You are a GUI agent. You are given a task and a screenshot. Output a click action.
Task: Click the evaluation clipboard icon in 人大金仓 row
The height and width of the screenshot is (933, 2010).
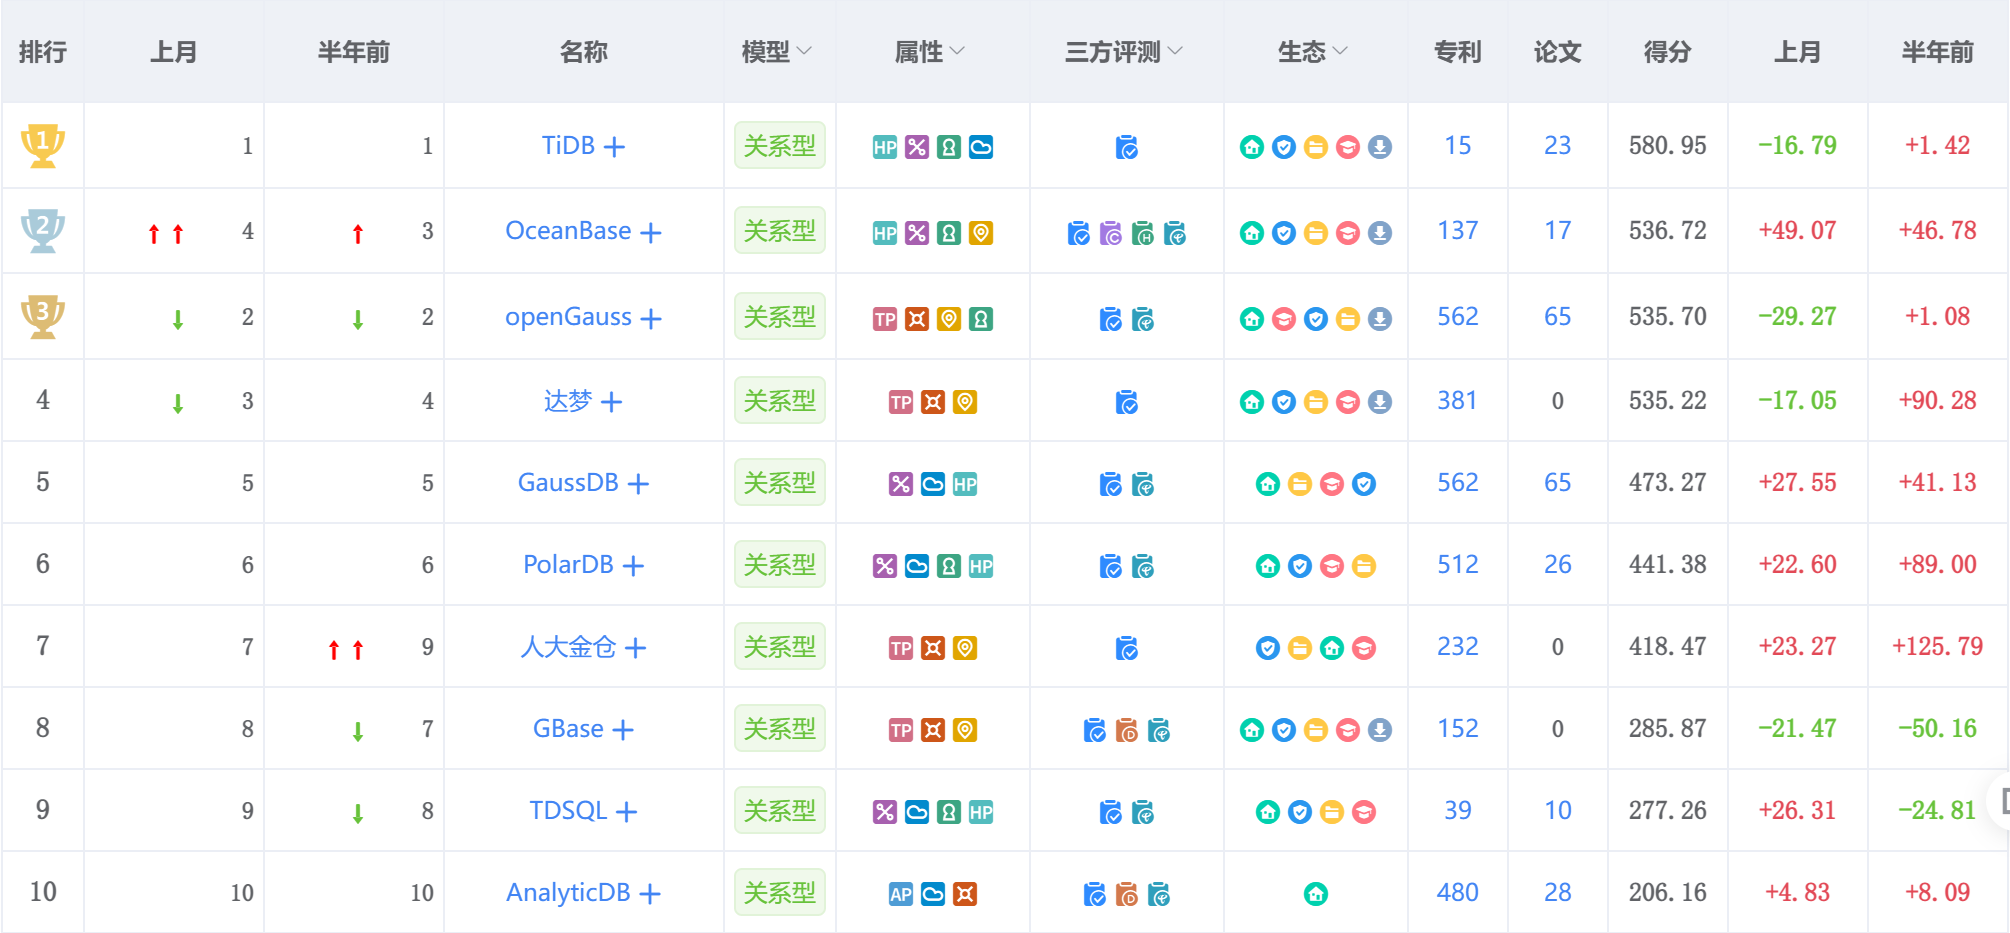pyautogui.click(x=1127, y=649)
